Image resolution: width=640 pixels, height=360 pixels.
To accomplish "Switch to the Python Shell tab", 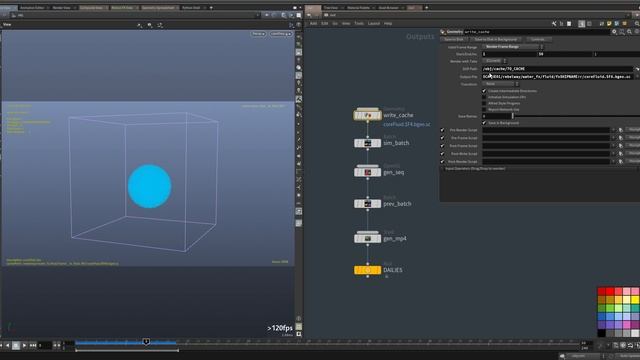I will point(191,8).
